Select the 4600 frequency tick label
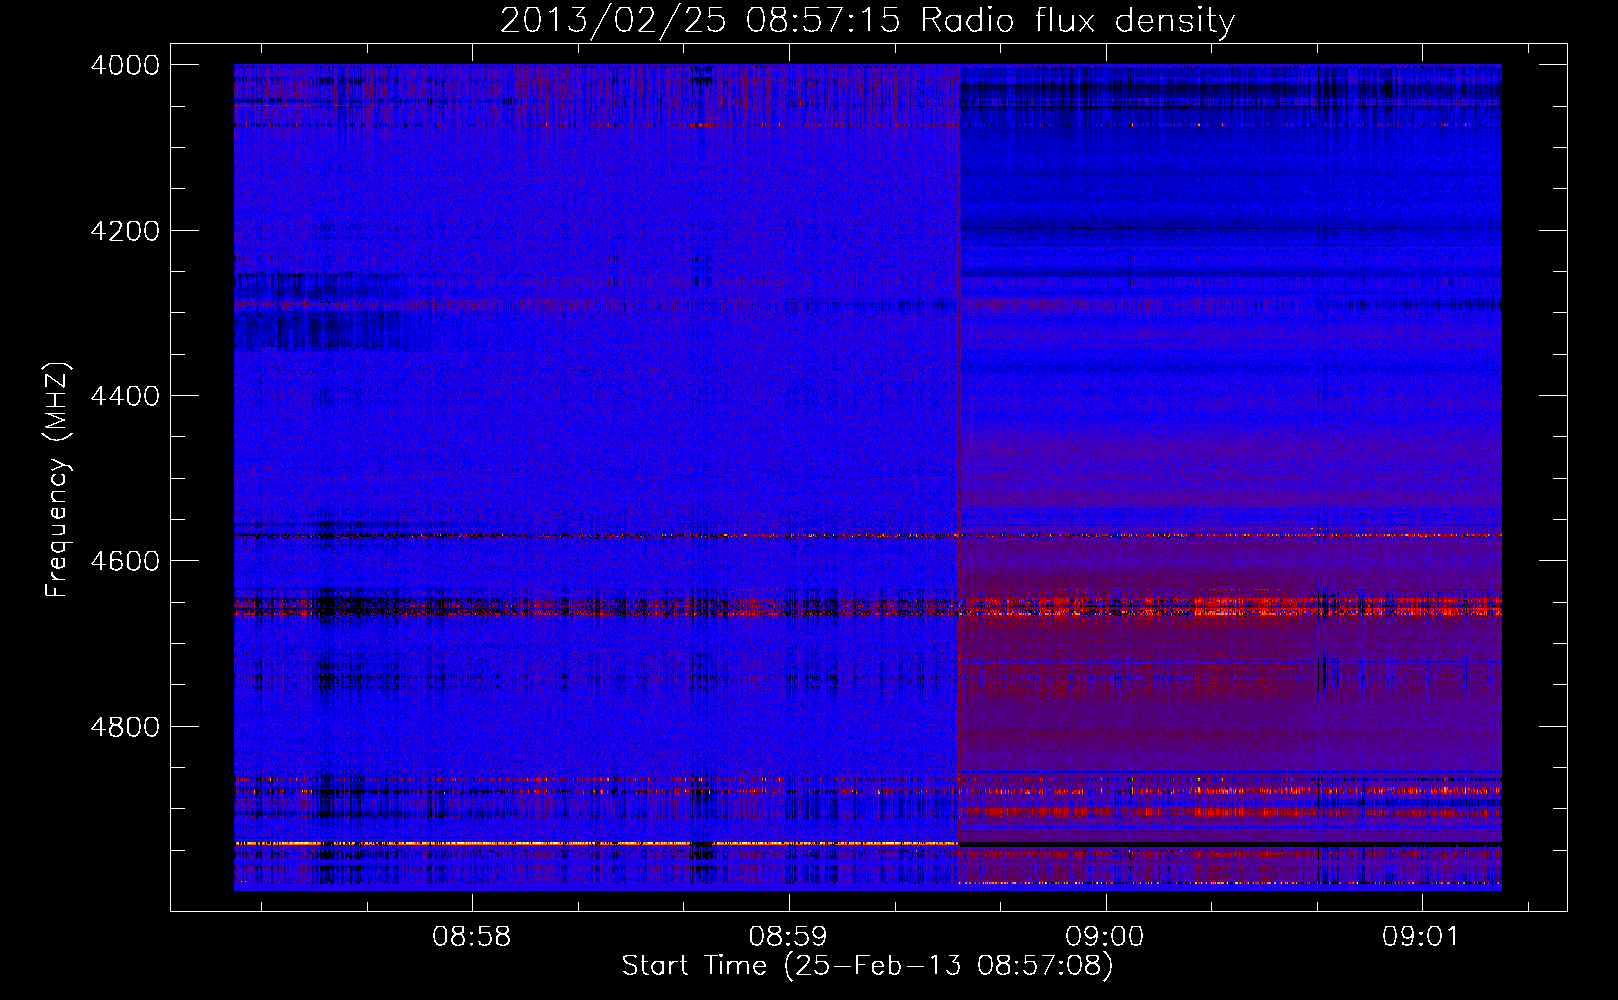Screen dimensions: 1618x1000 (x=125, y=561)
